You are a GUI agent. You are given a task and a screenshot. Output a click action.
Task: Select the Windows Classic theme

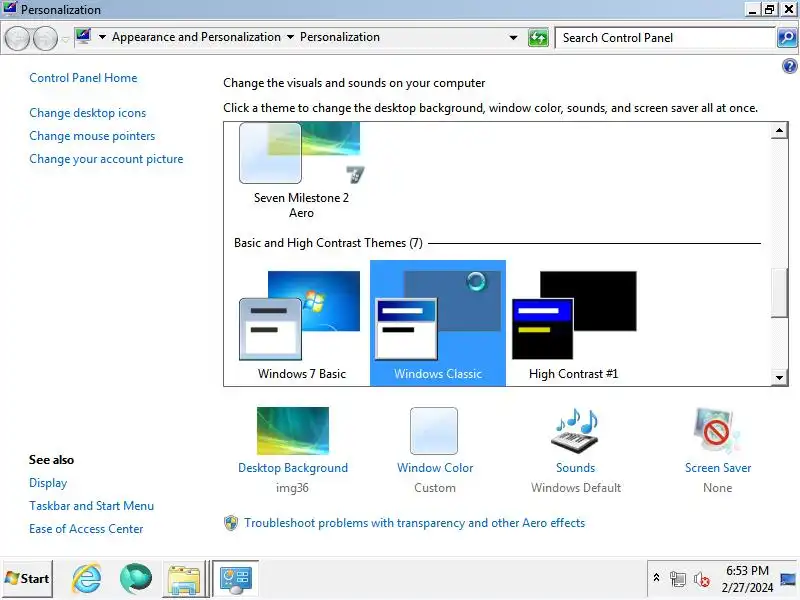click(438, 323)
